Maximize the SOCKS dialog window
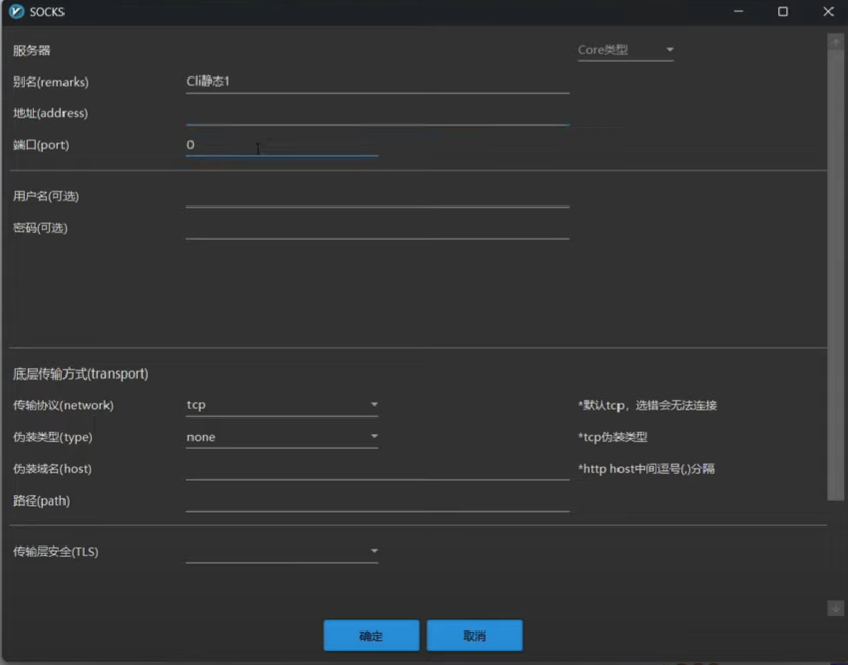The width and height of the screenshot is (848, 665). pyautogui.click(x=783, y=12)
